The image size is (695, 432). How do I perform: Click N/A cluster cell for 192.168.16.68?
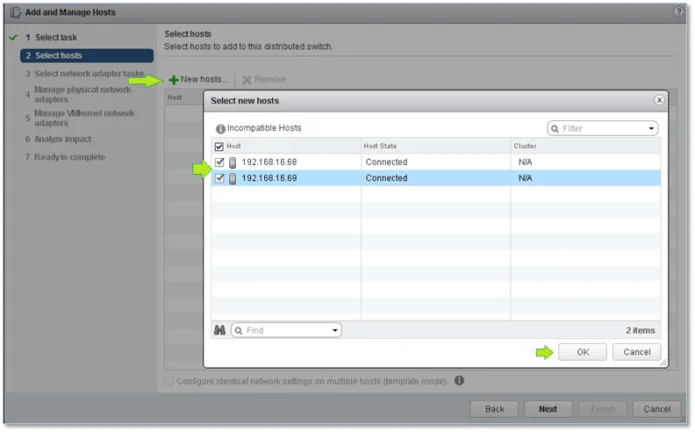(525, 162)
